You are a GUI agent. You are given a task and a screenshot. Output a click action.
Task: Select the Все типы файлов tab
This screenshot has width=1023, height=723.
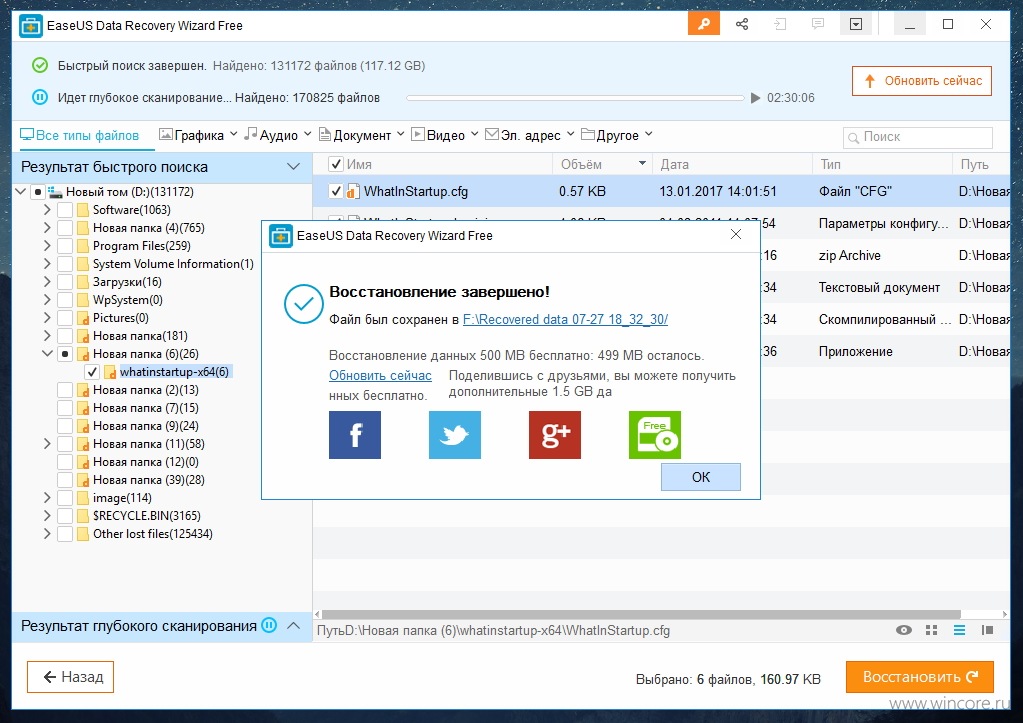pyautogui.click(x=80, y=135)
